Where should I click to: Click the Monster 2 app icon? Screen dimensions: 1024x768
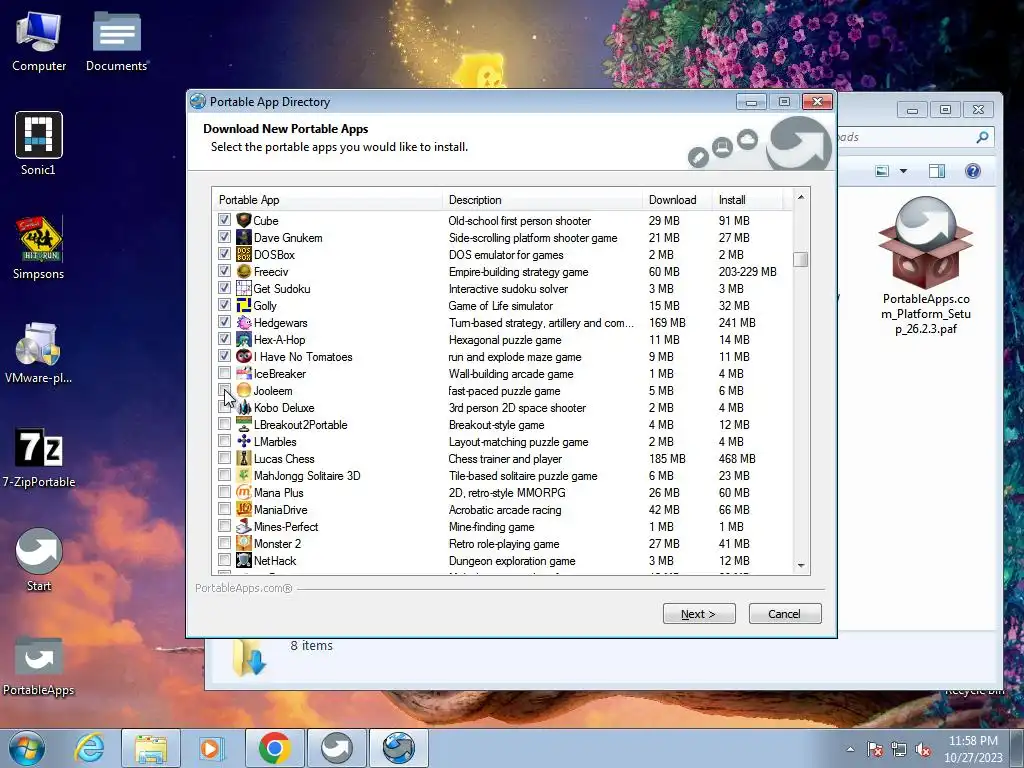[x=244, y=543]
